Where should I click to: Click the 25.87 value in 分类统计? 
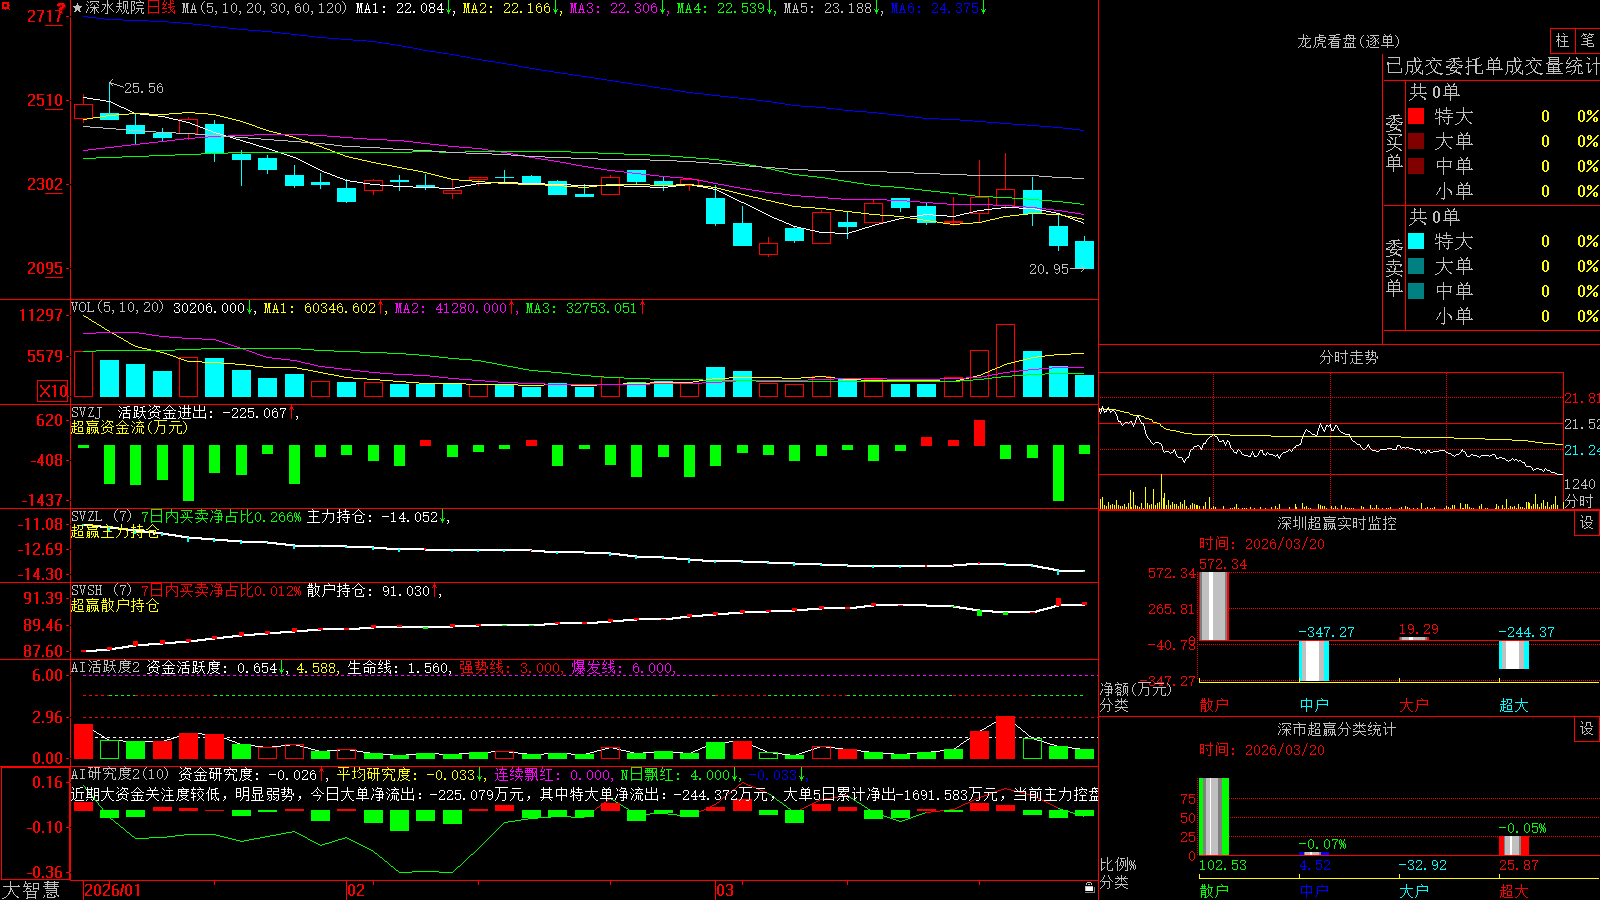point(1519,865)
